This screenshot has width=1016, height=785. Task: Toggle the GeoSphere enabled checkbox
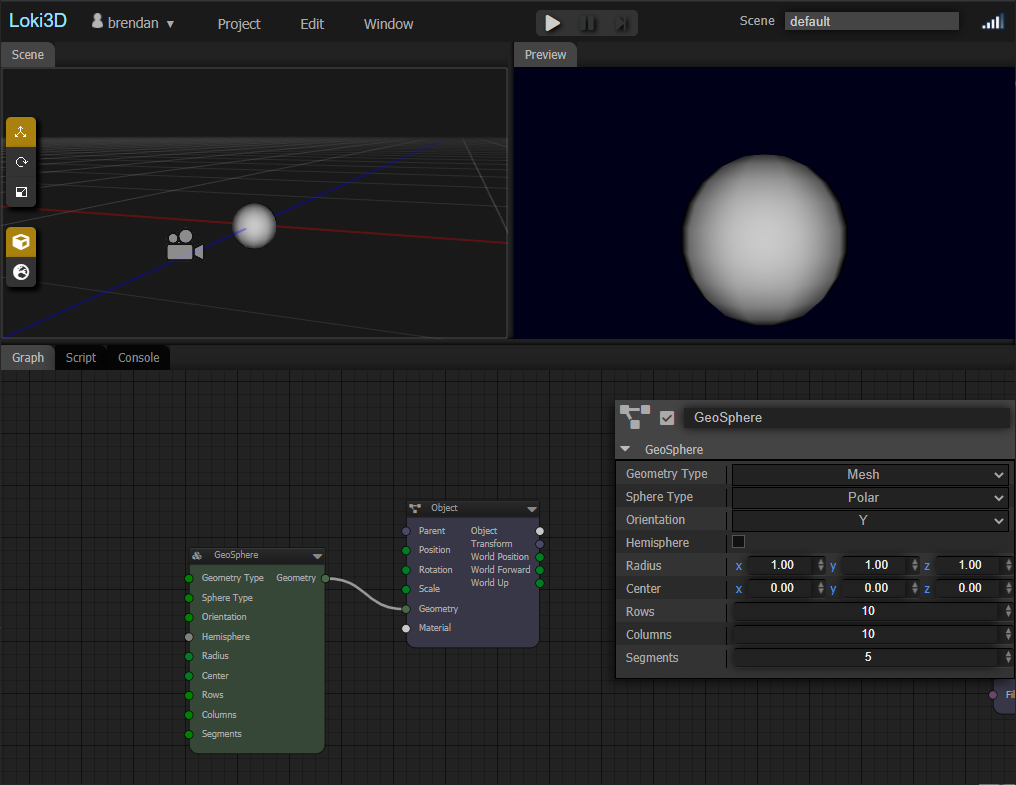pyautogui.click(x=666, y=417)
